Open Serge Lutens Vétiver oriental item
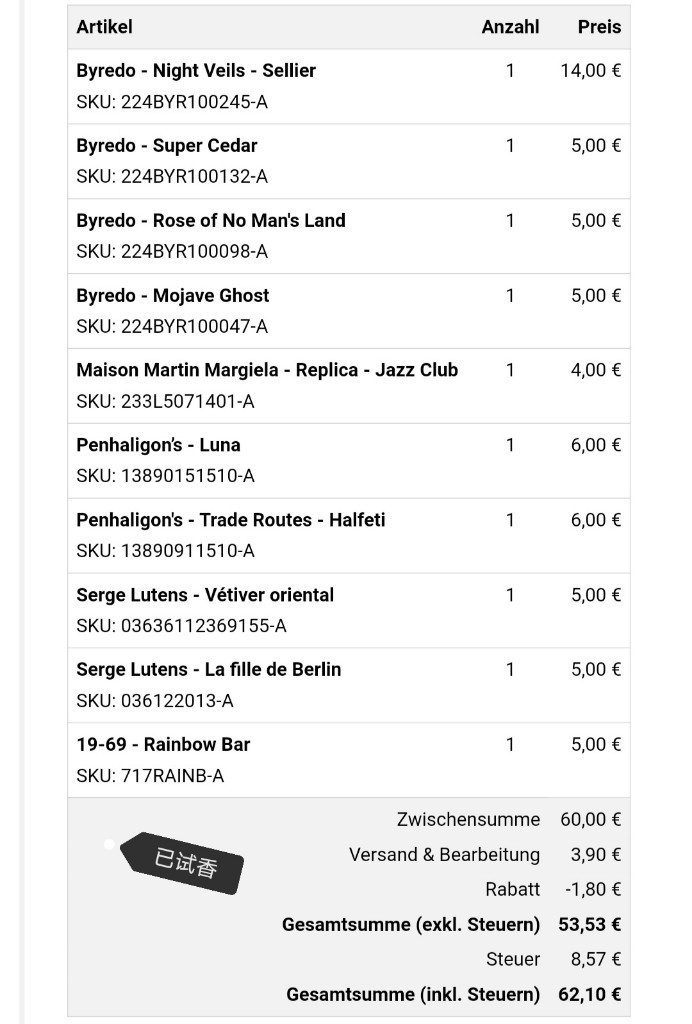Image resolution: width=692 pixels, height=1024 pixels. coord(205,595)
